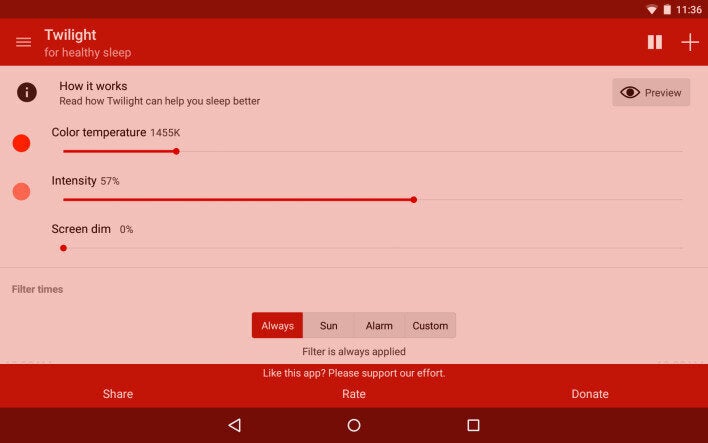
Task: Click the Intensity slider handle
Action: (414, 200)
